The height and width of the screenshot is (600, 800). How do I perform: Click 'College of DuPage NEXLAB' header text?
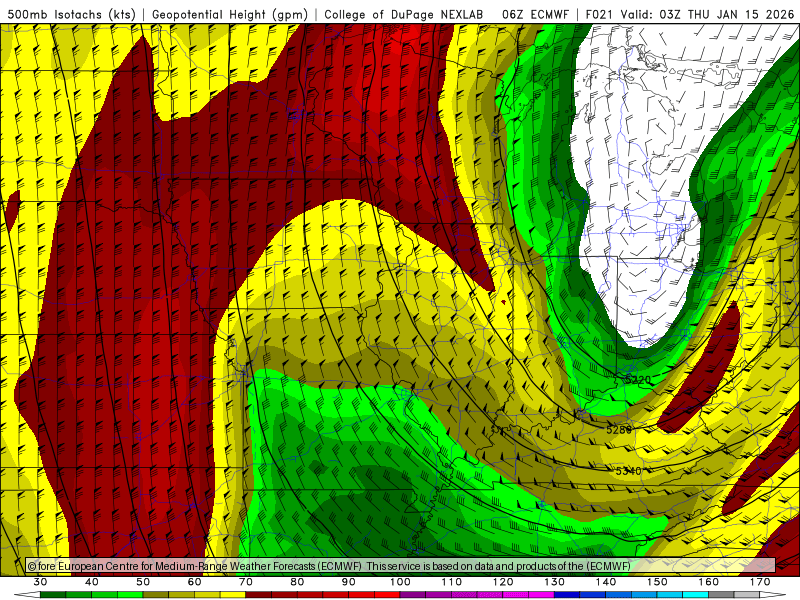click(x=403, y=14)
